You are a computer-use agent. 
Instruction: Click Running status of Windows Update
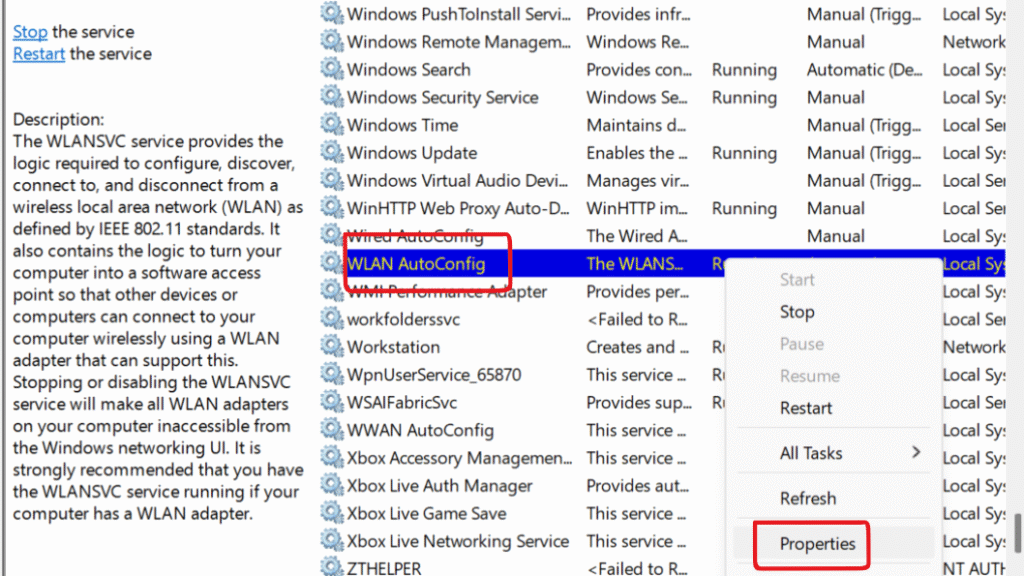point(744,153)
